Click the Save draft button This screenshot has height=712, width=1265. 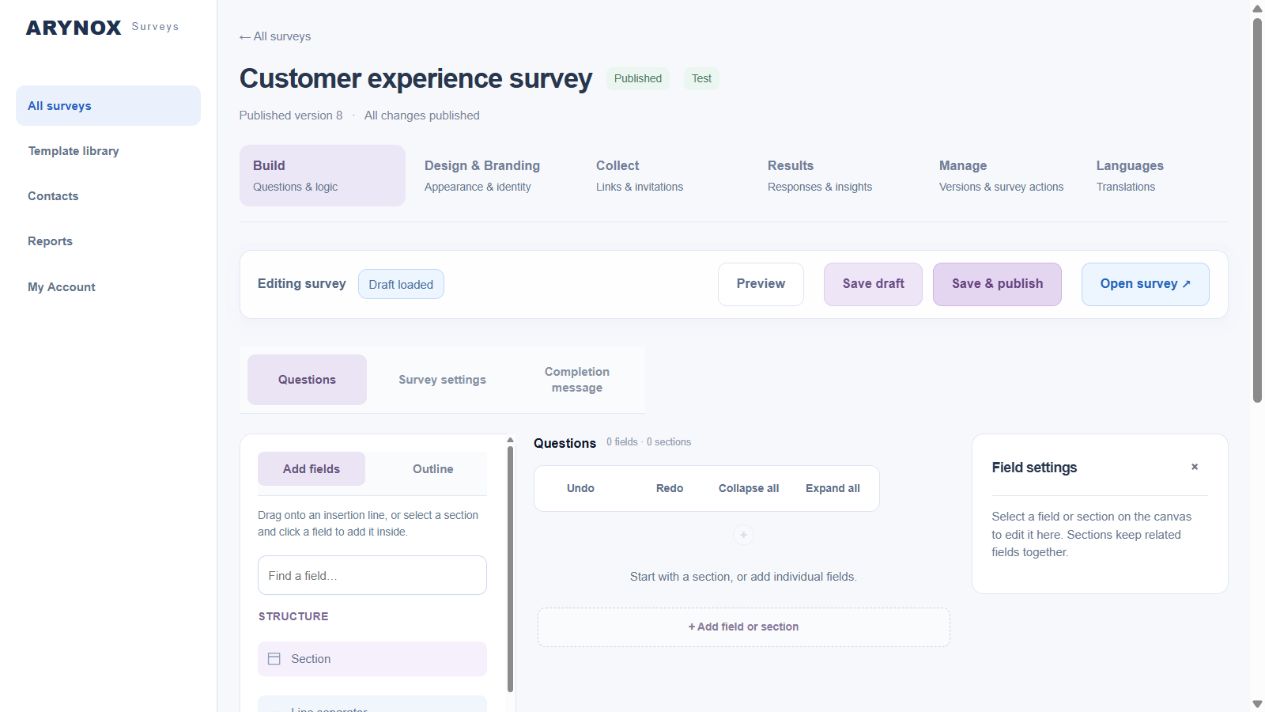pyautogui.click(x=873, y=284)
